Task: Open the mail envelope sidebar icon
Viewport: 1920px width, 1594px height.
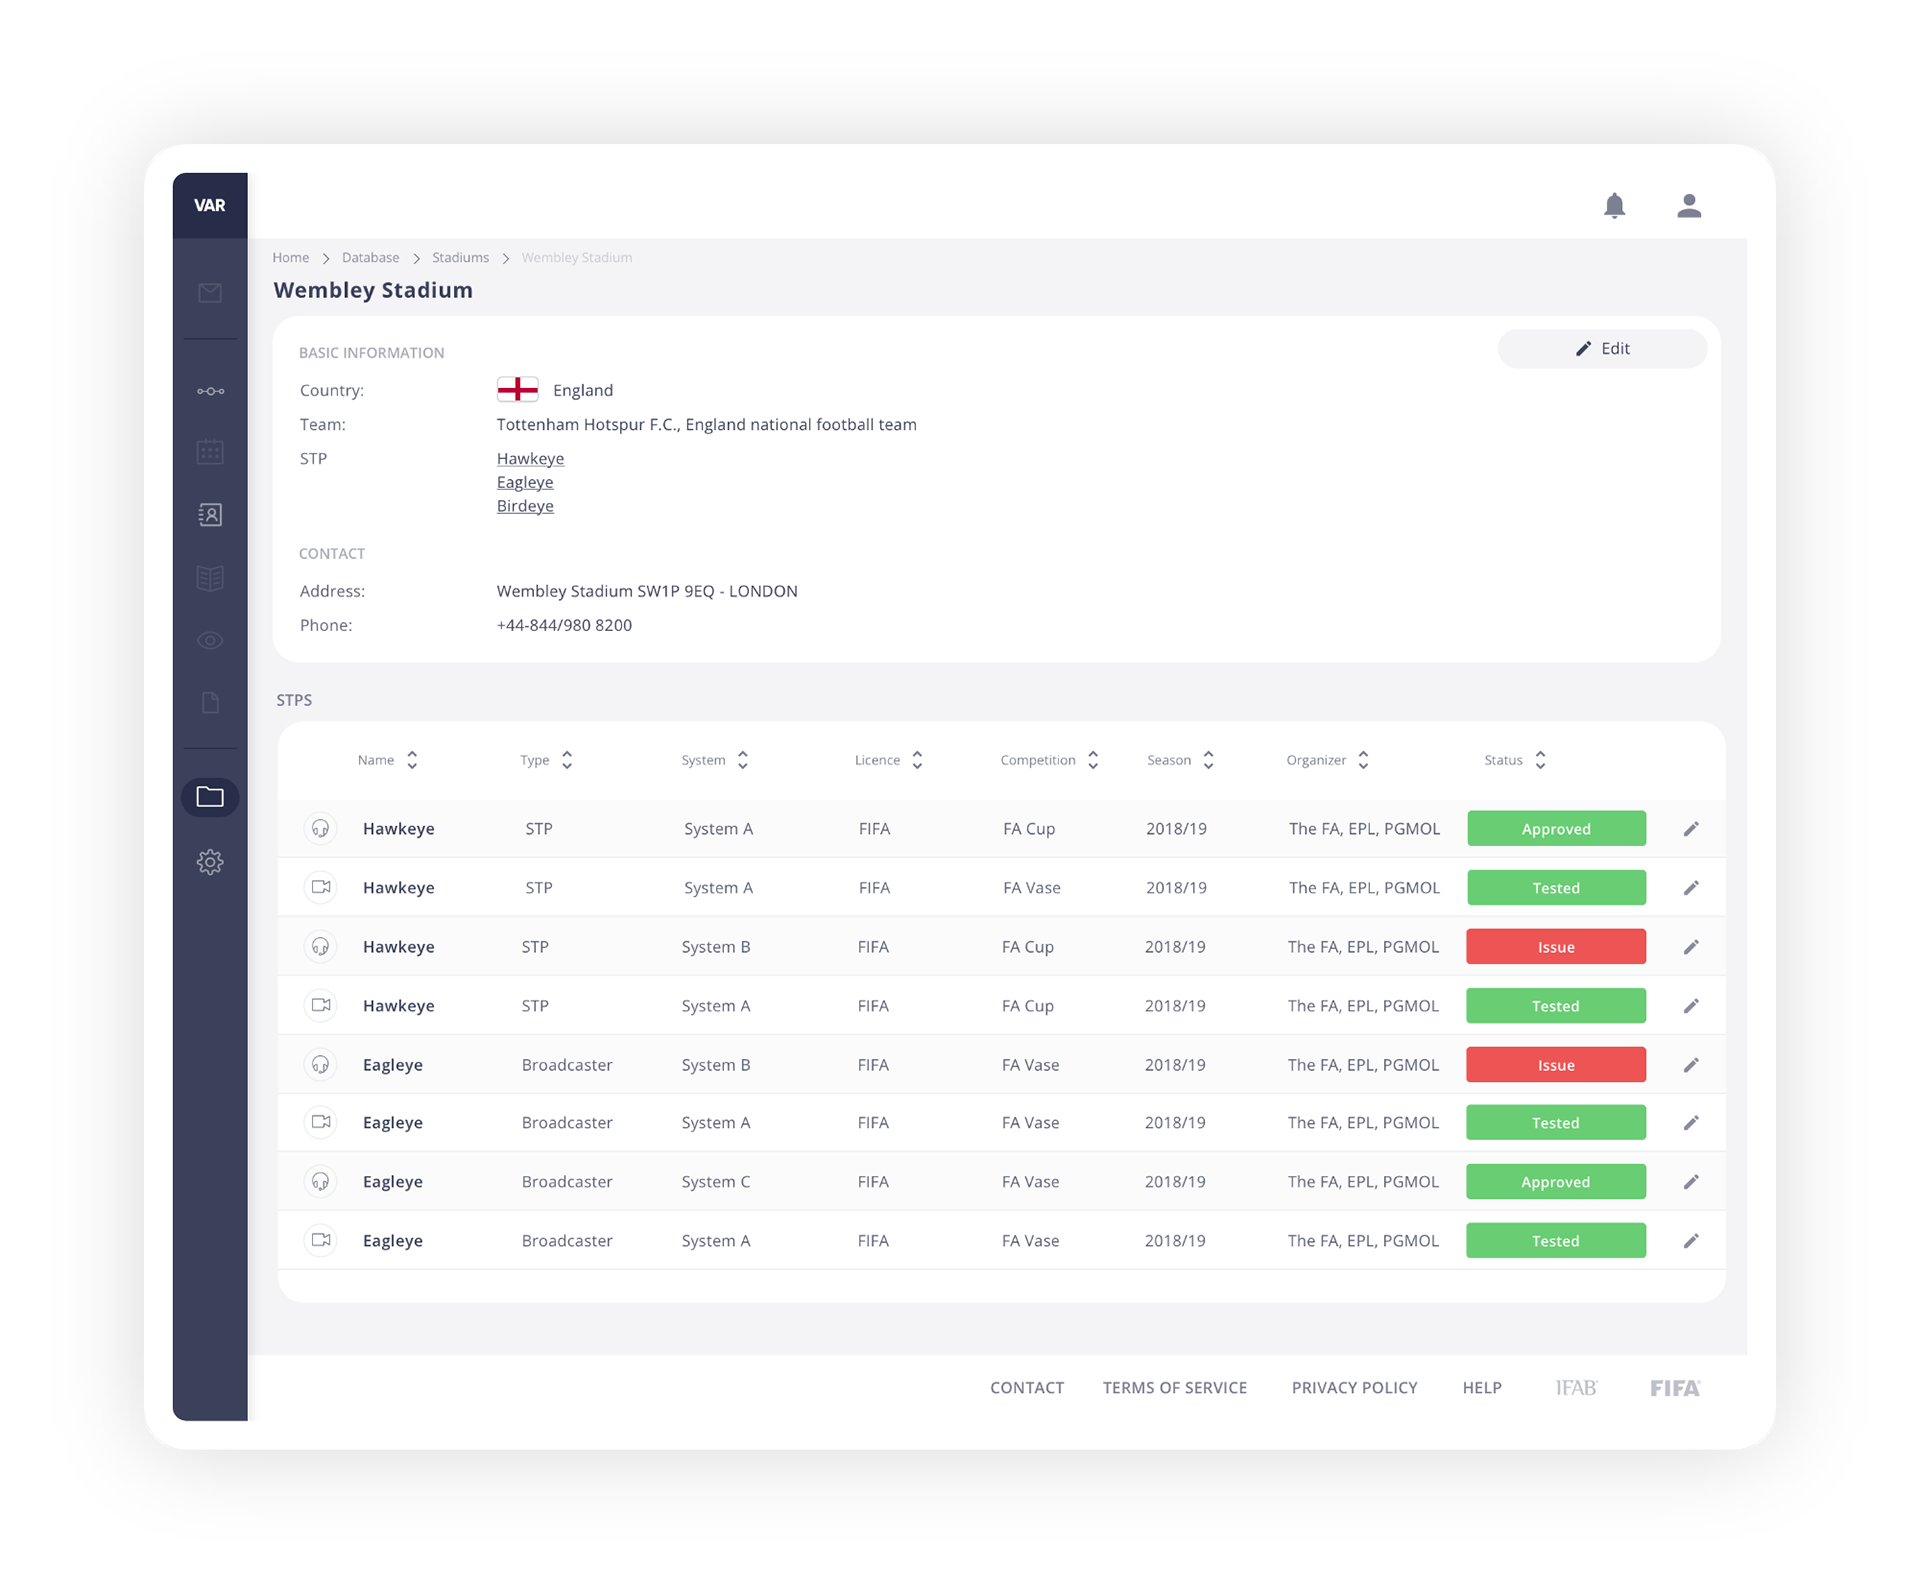Action: click(x=210, y=293)
